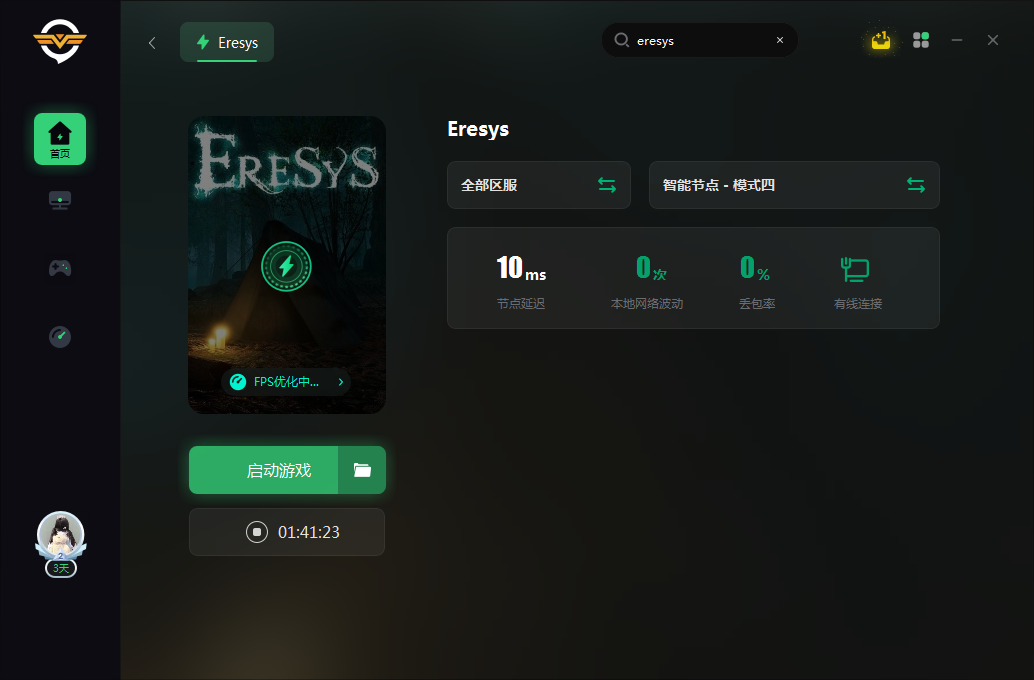Open the 首页 home section in sidebar
This screenshot has height=680, width=1034.
(60, 138)
